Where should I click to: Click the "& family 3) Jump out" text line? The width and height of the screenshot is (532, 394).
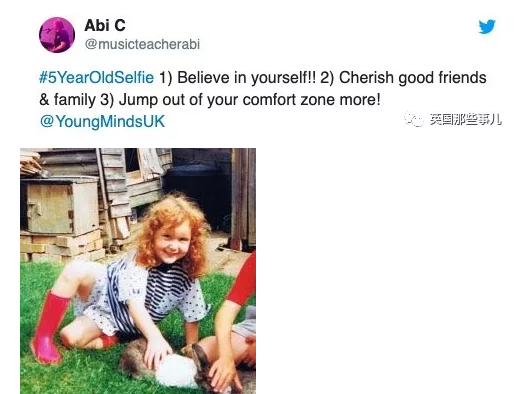click(210, 99)
